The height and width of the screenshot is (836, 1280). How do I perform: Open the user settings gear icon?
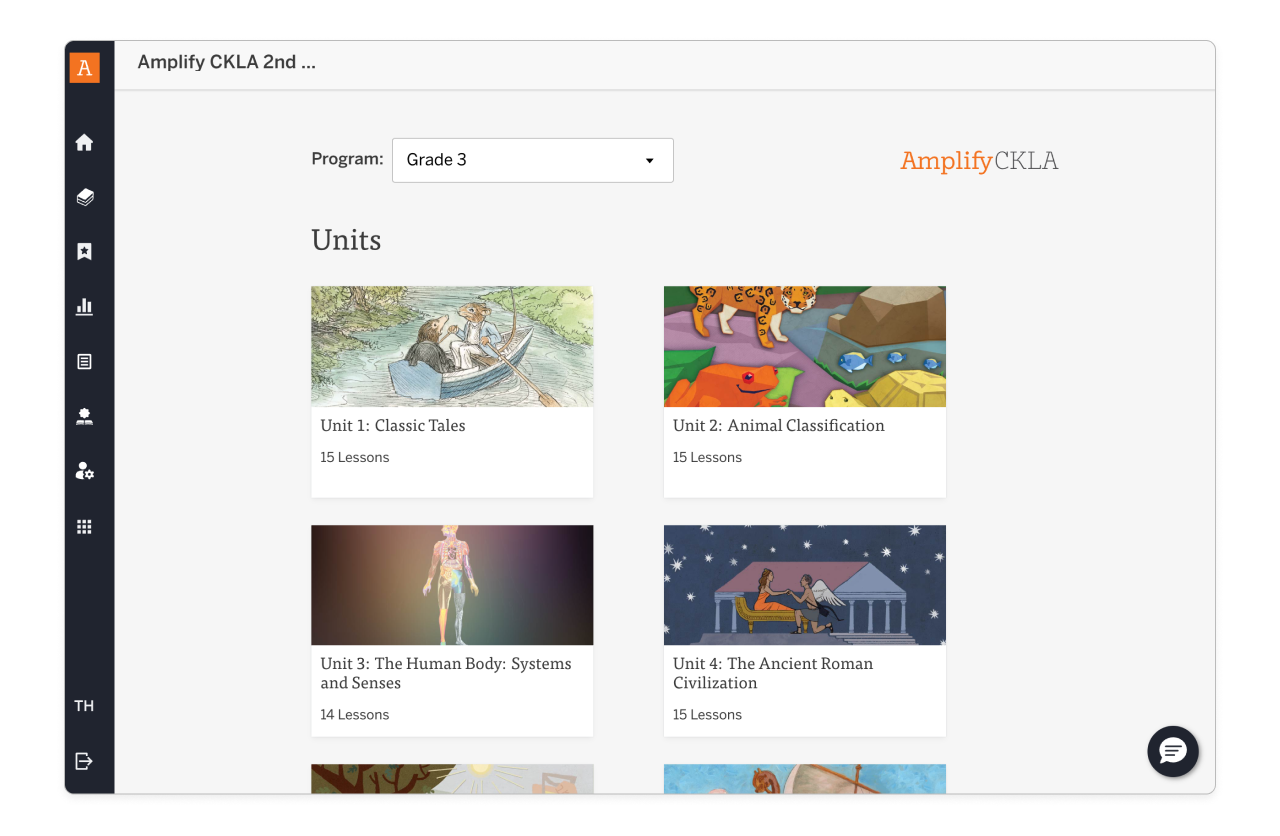(x=84, y=471)
